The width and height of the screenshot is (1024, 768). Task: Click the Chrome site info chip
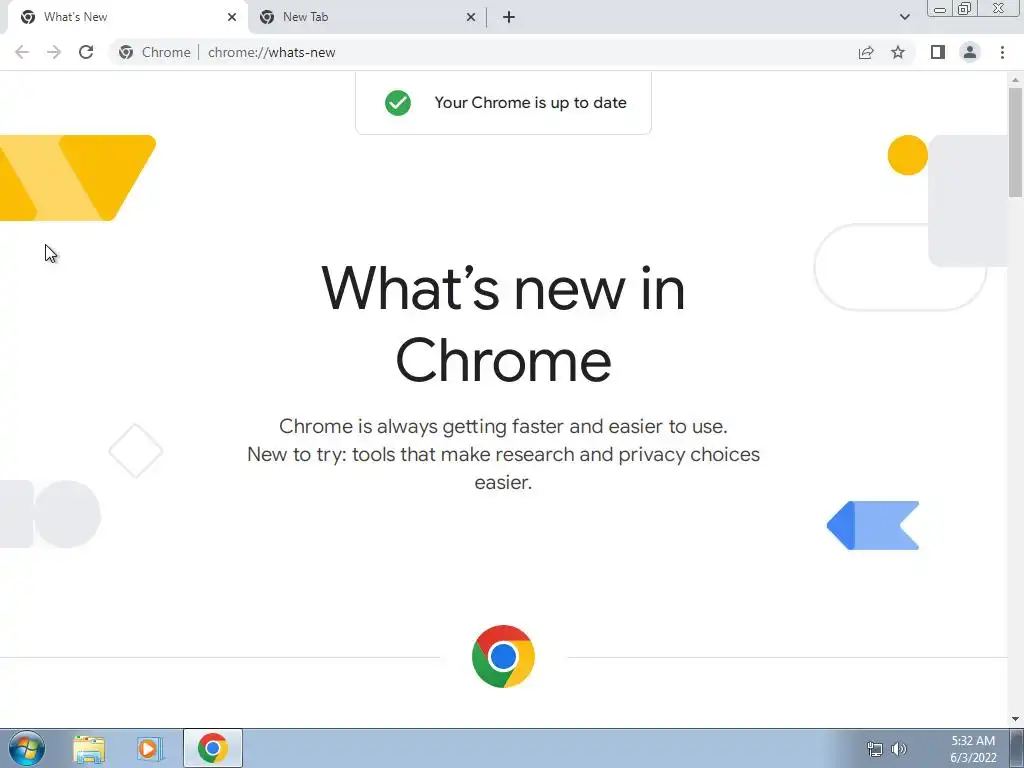(x=155, y=52)
